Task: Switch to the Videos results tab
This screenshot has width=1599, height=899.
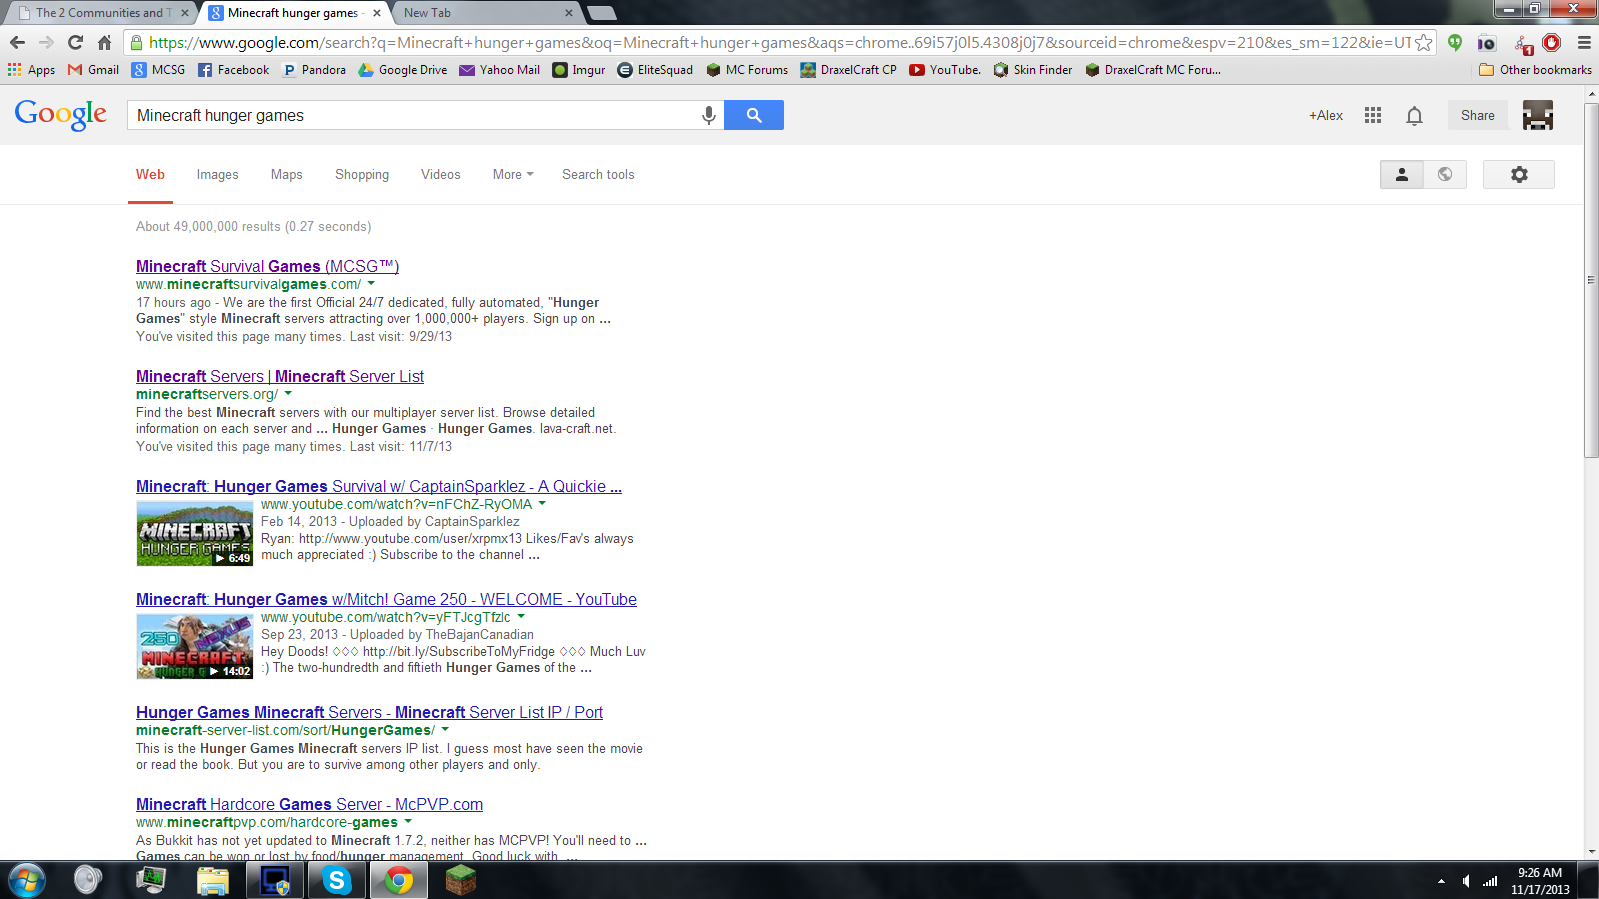Action: point(441,174)
